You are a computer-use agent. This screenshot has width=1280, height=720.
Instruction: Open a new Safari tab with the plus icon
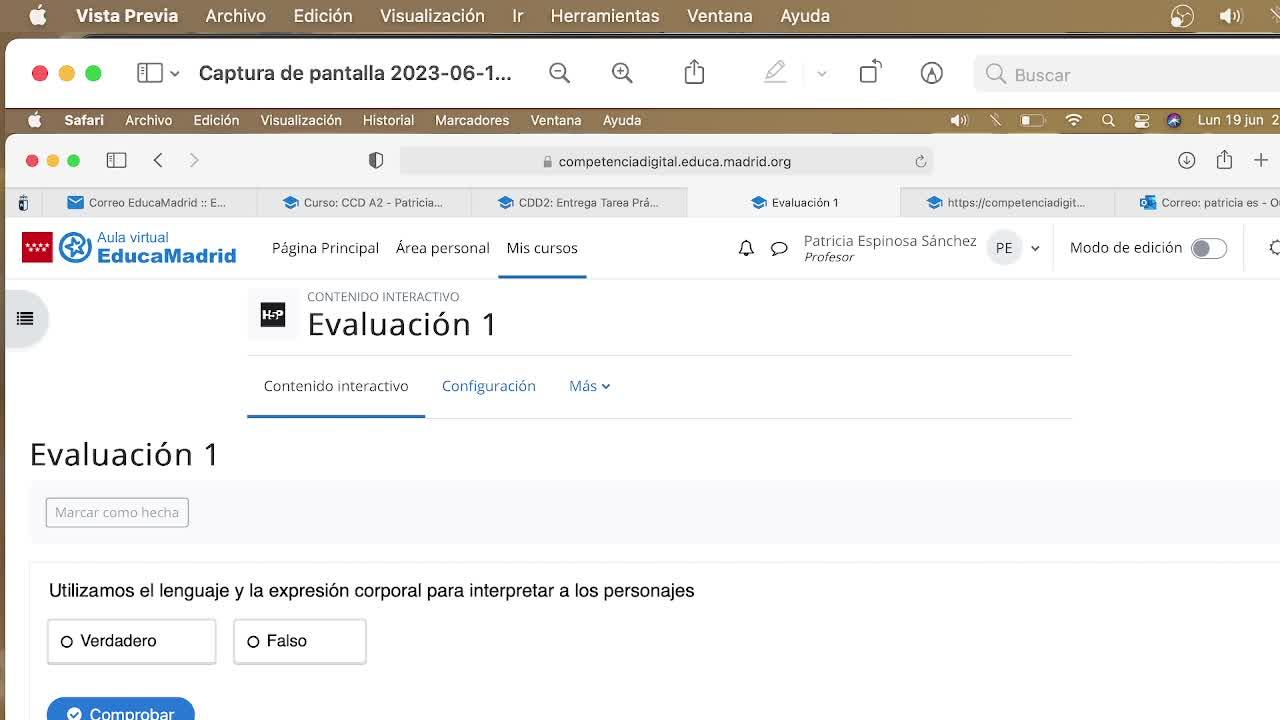(x=1261, y=160)
